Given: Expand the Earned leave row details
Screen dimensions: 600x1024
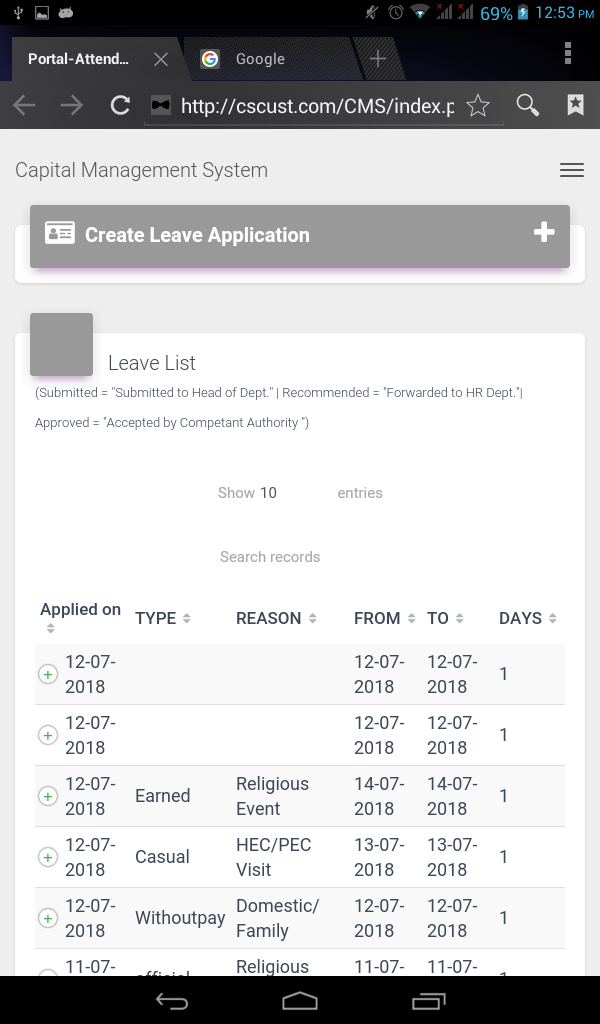Looking at the screenshot, I should click(47, 796).
